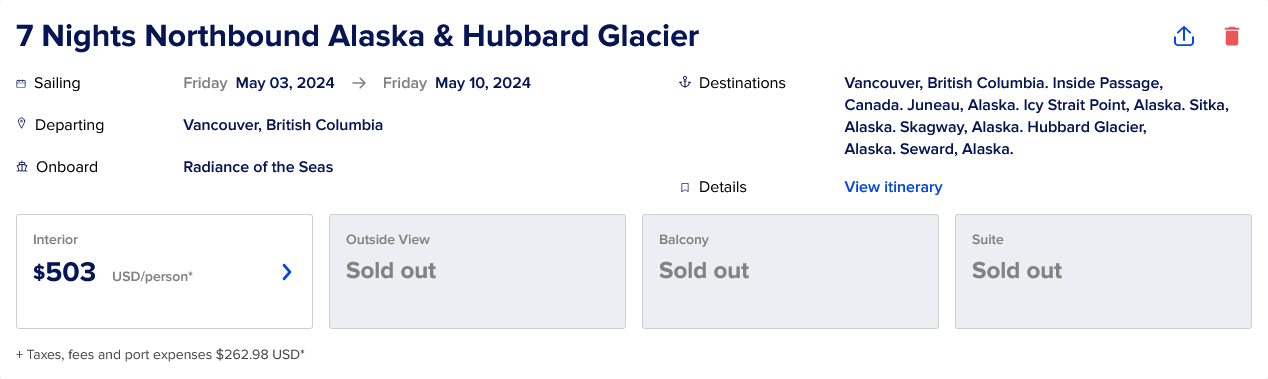Screen dimensions: 1268x379
Task: Open the View itinerary link
Action: pyautogui.click(x=893, y=187)
